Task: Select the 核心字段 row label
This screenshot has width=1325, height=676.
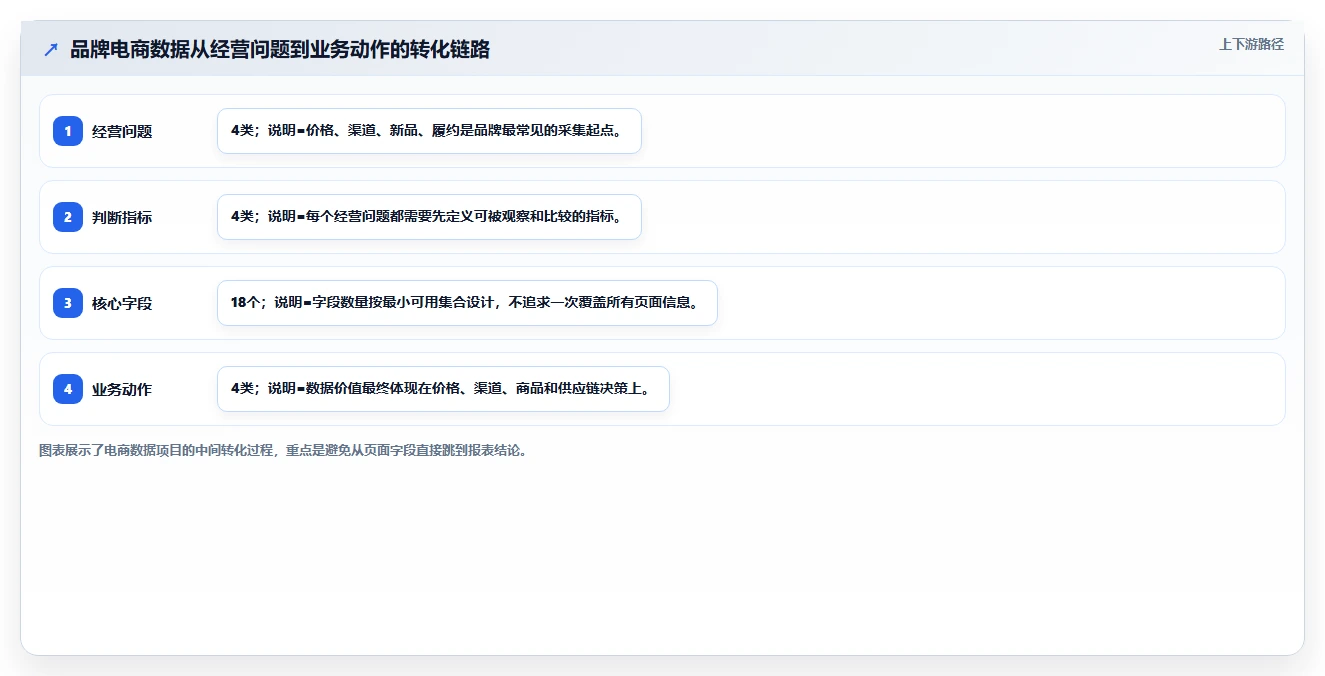Action: click(122, 303)
